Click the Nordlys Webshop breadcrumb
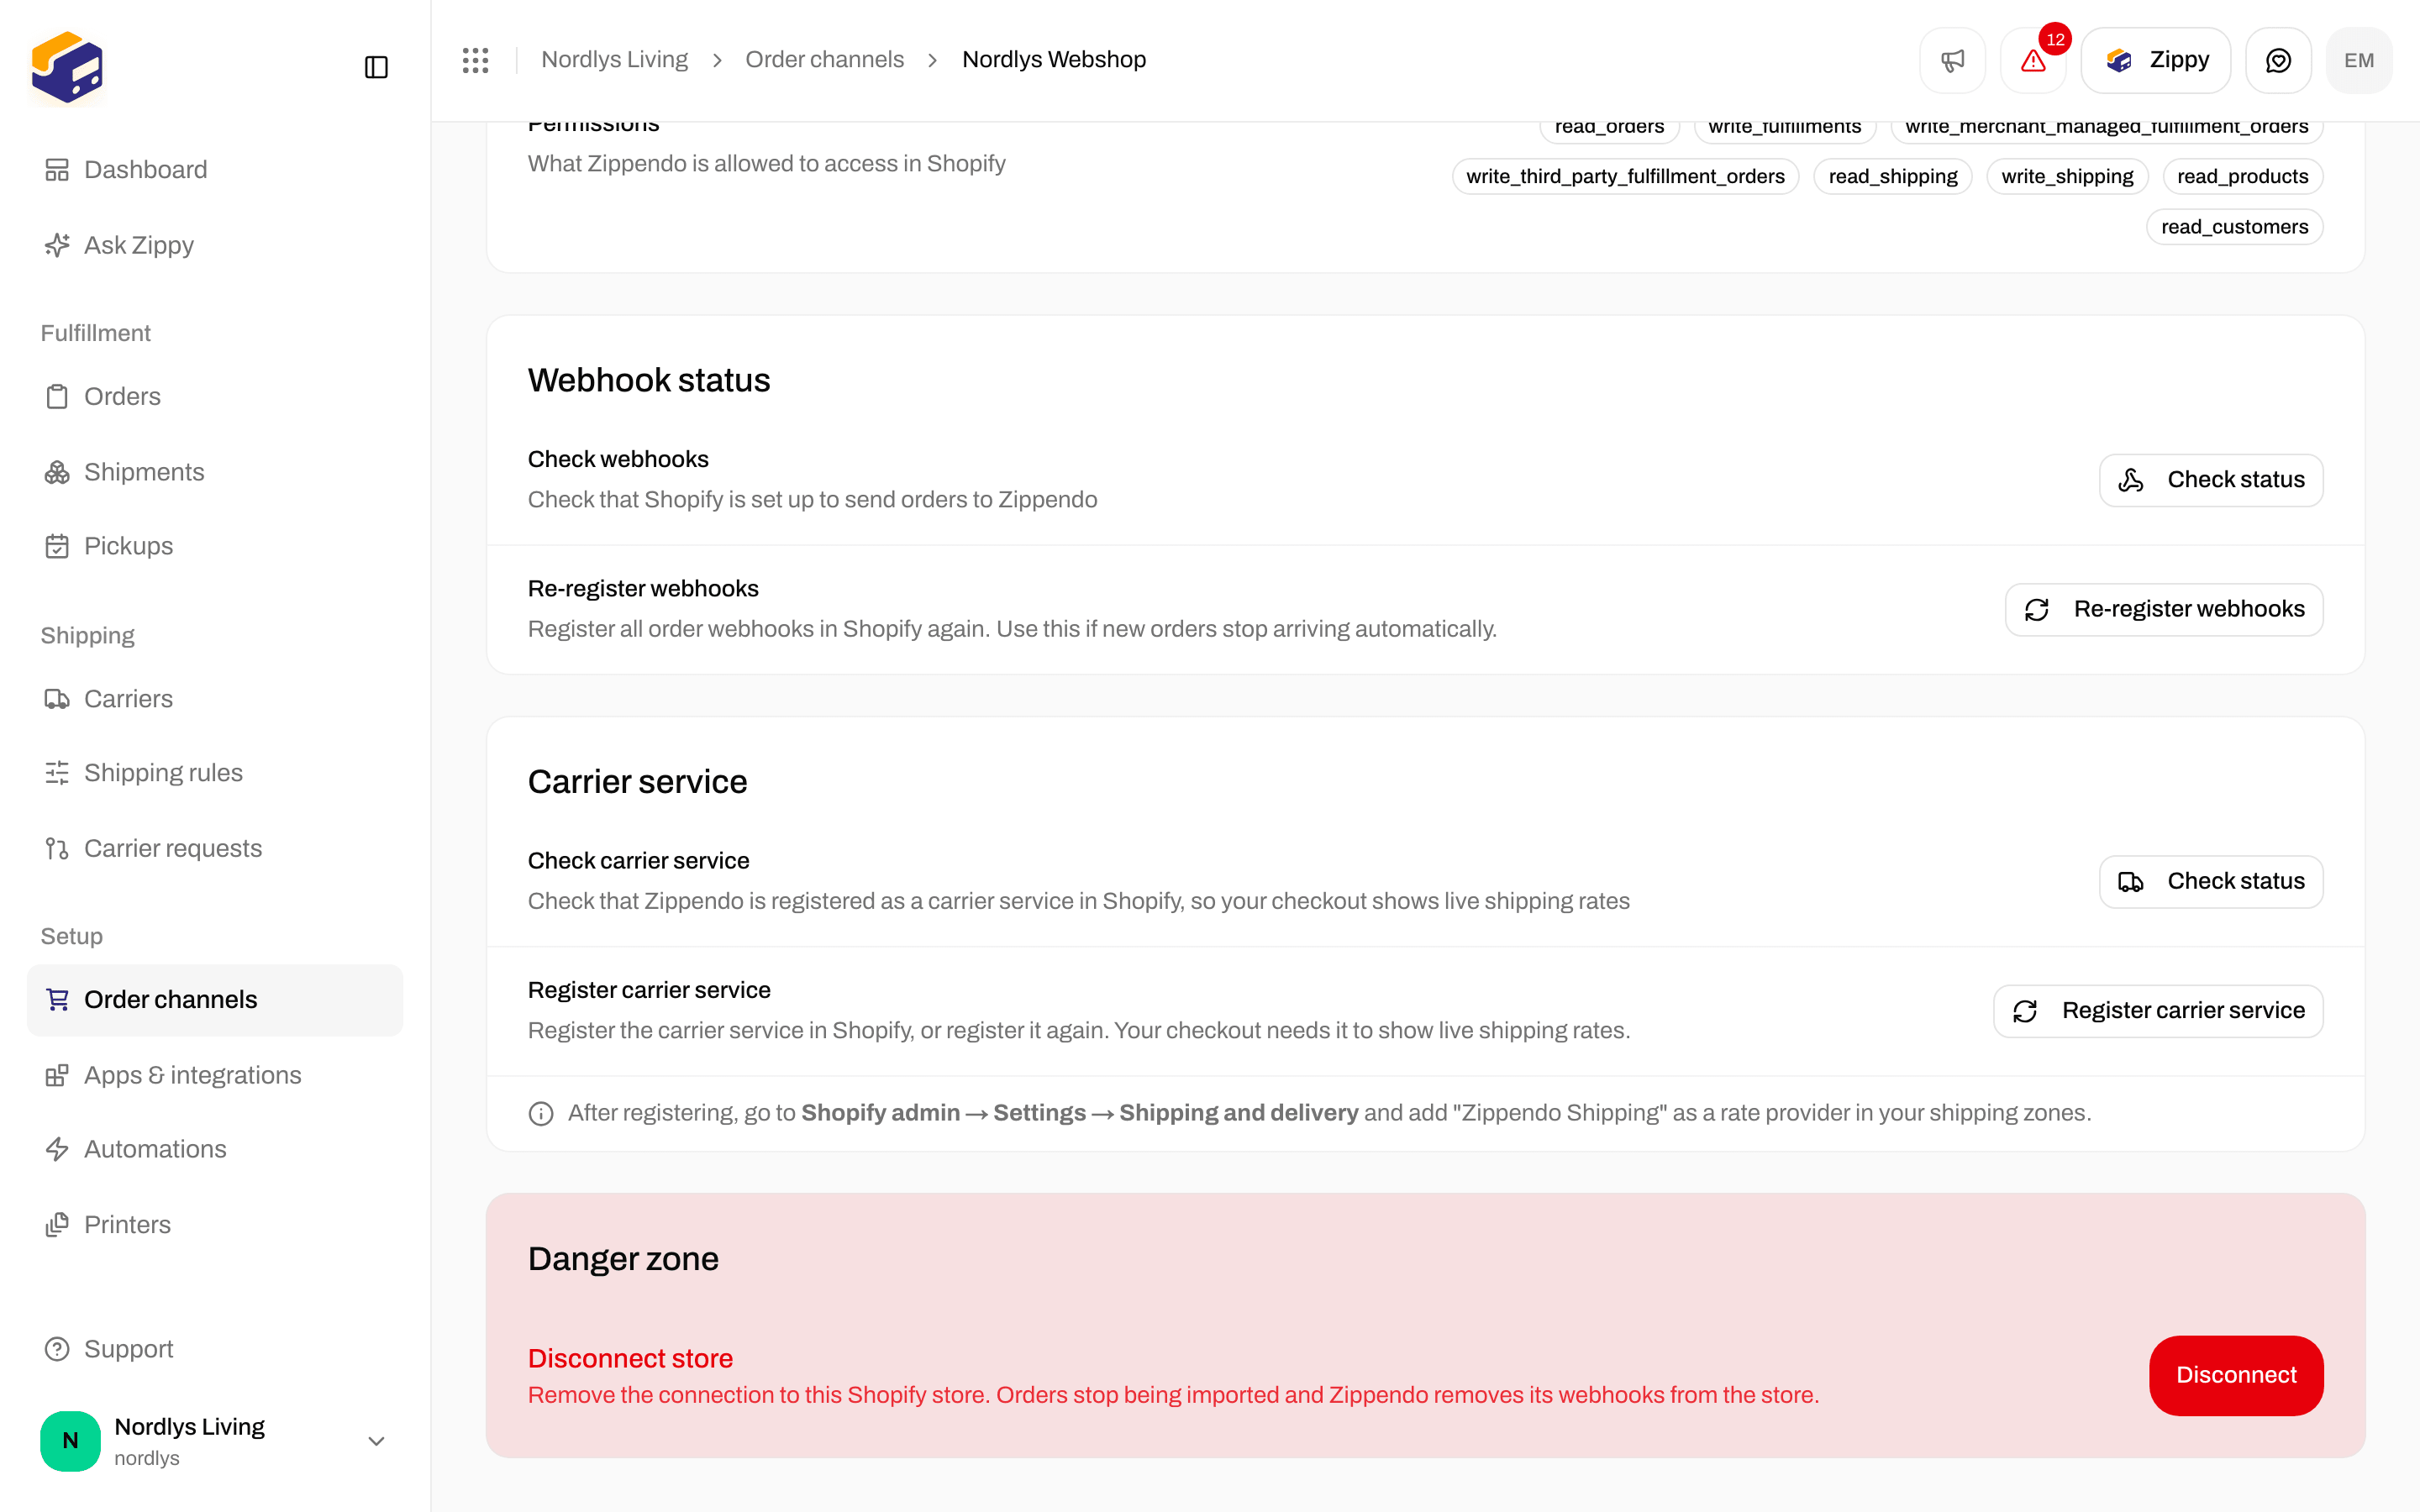This screenshot has width=2420, height=1512. coord(1054,60)
